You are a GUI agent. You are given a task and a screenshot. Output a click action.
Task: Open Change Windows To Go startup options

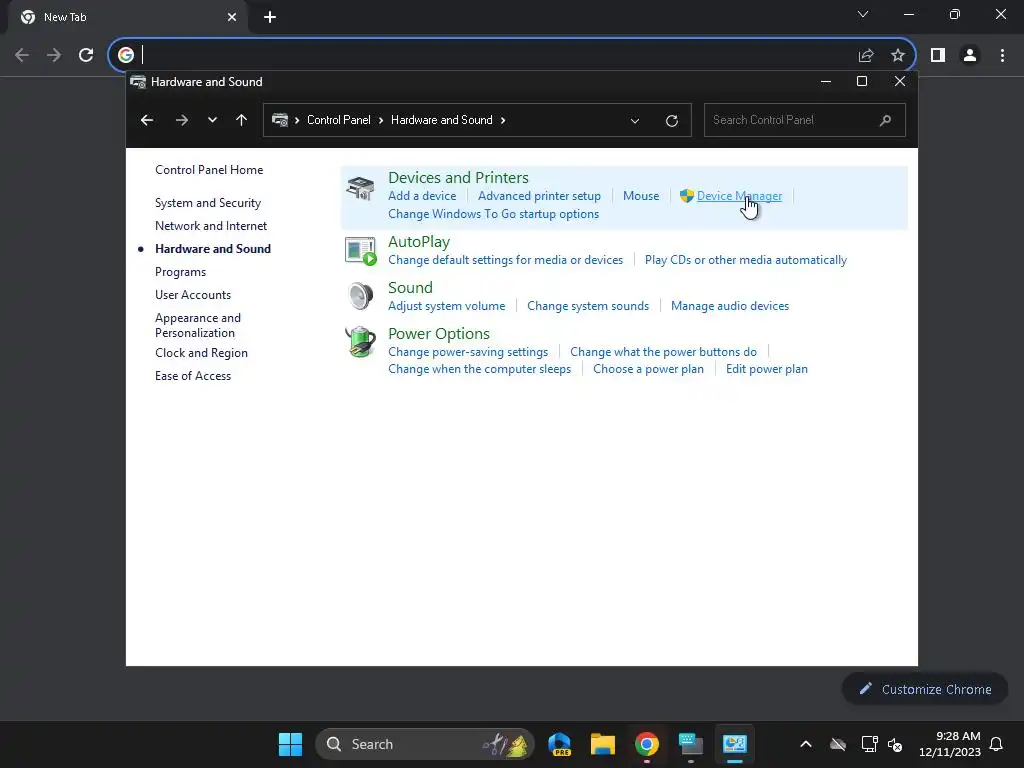coord(493,214)
